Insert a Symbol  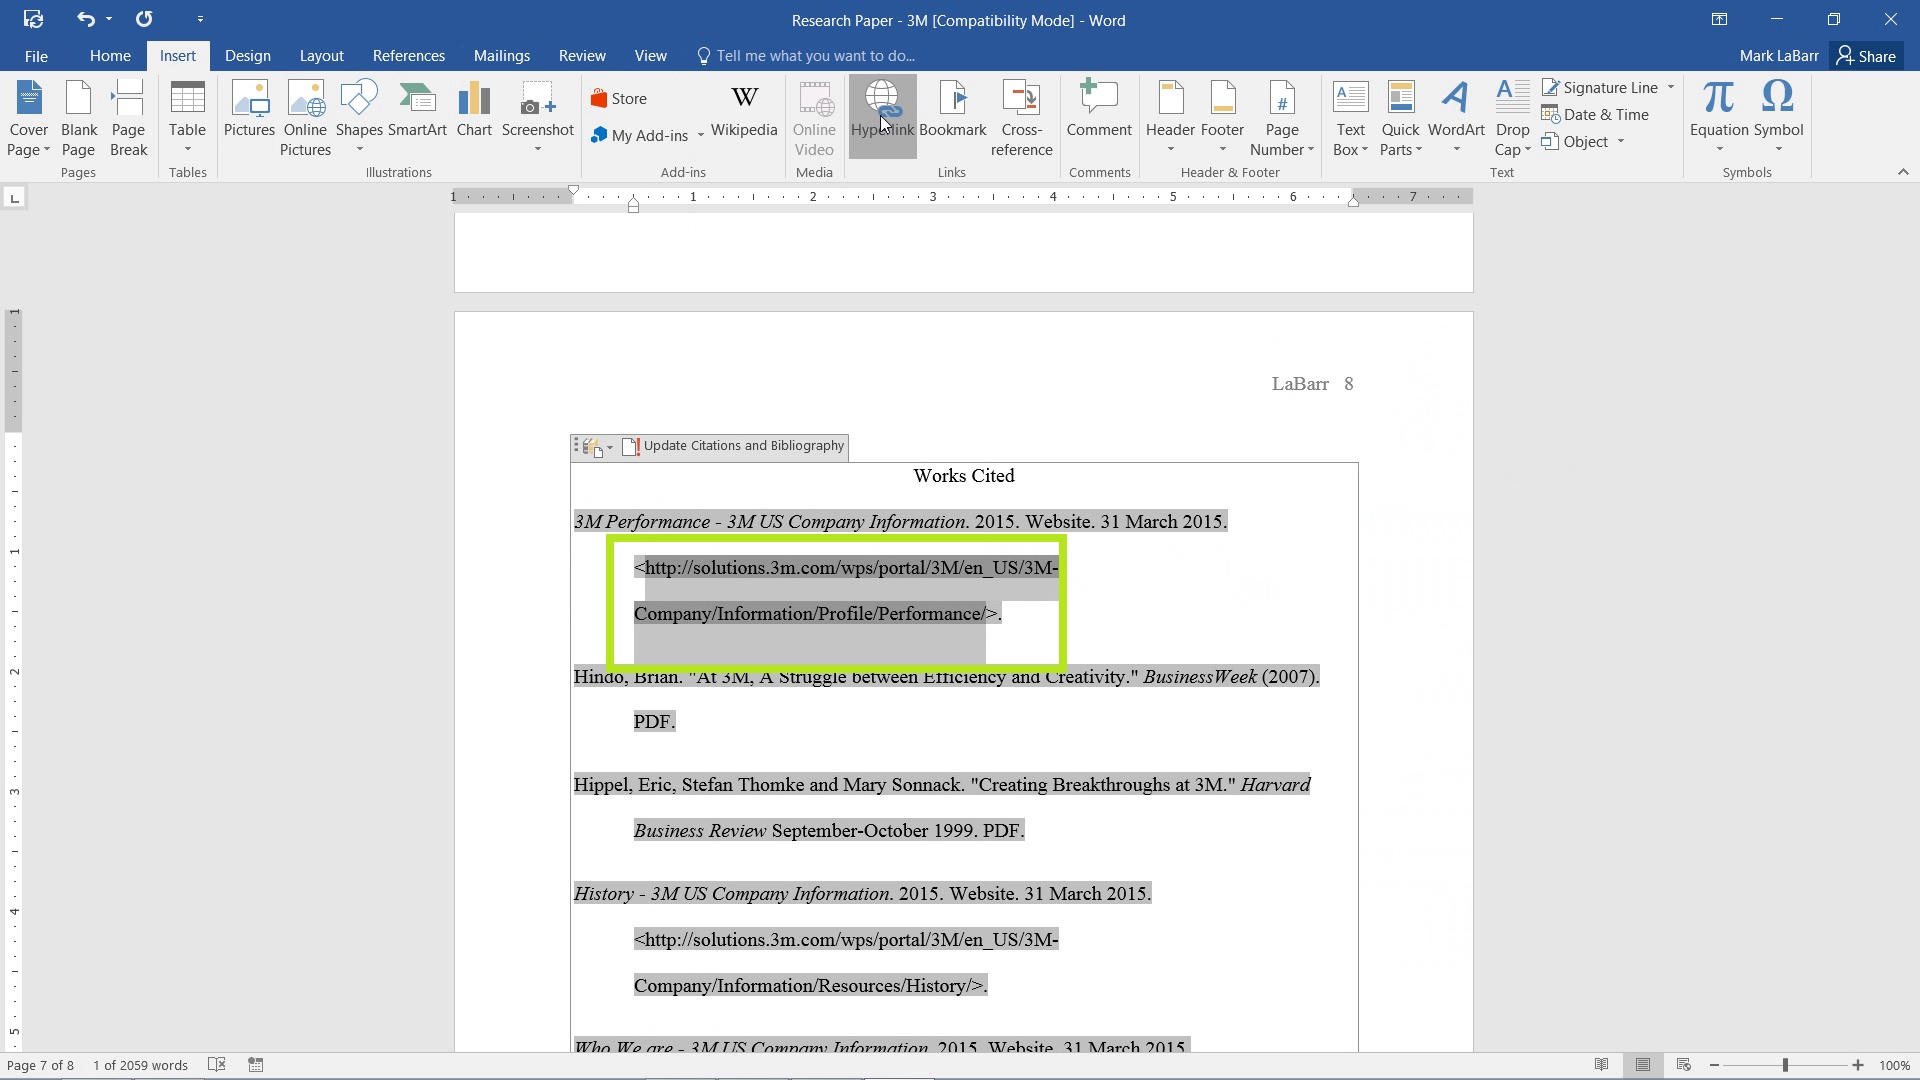[1778, 118]
